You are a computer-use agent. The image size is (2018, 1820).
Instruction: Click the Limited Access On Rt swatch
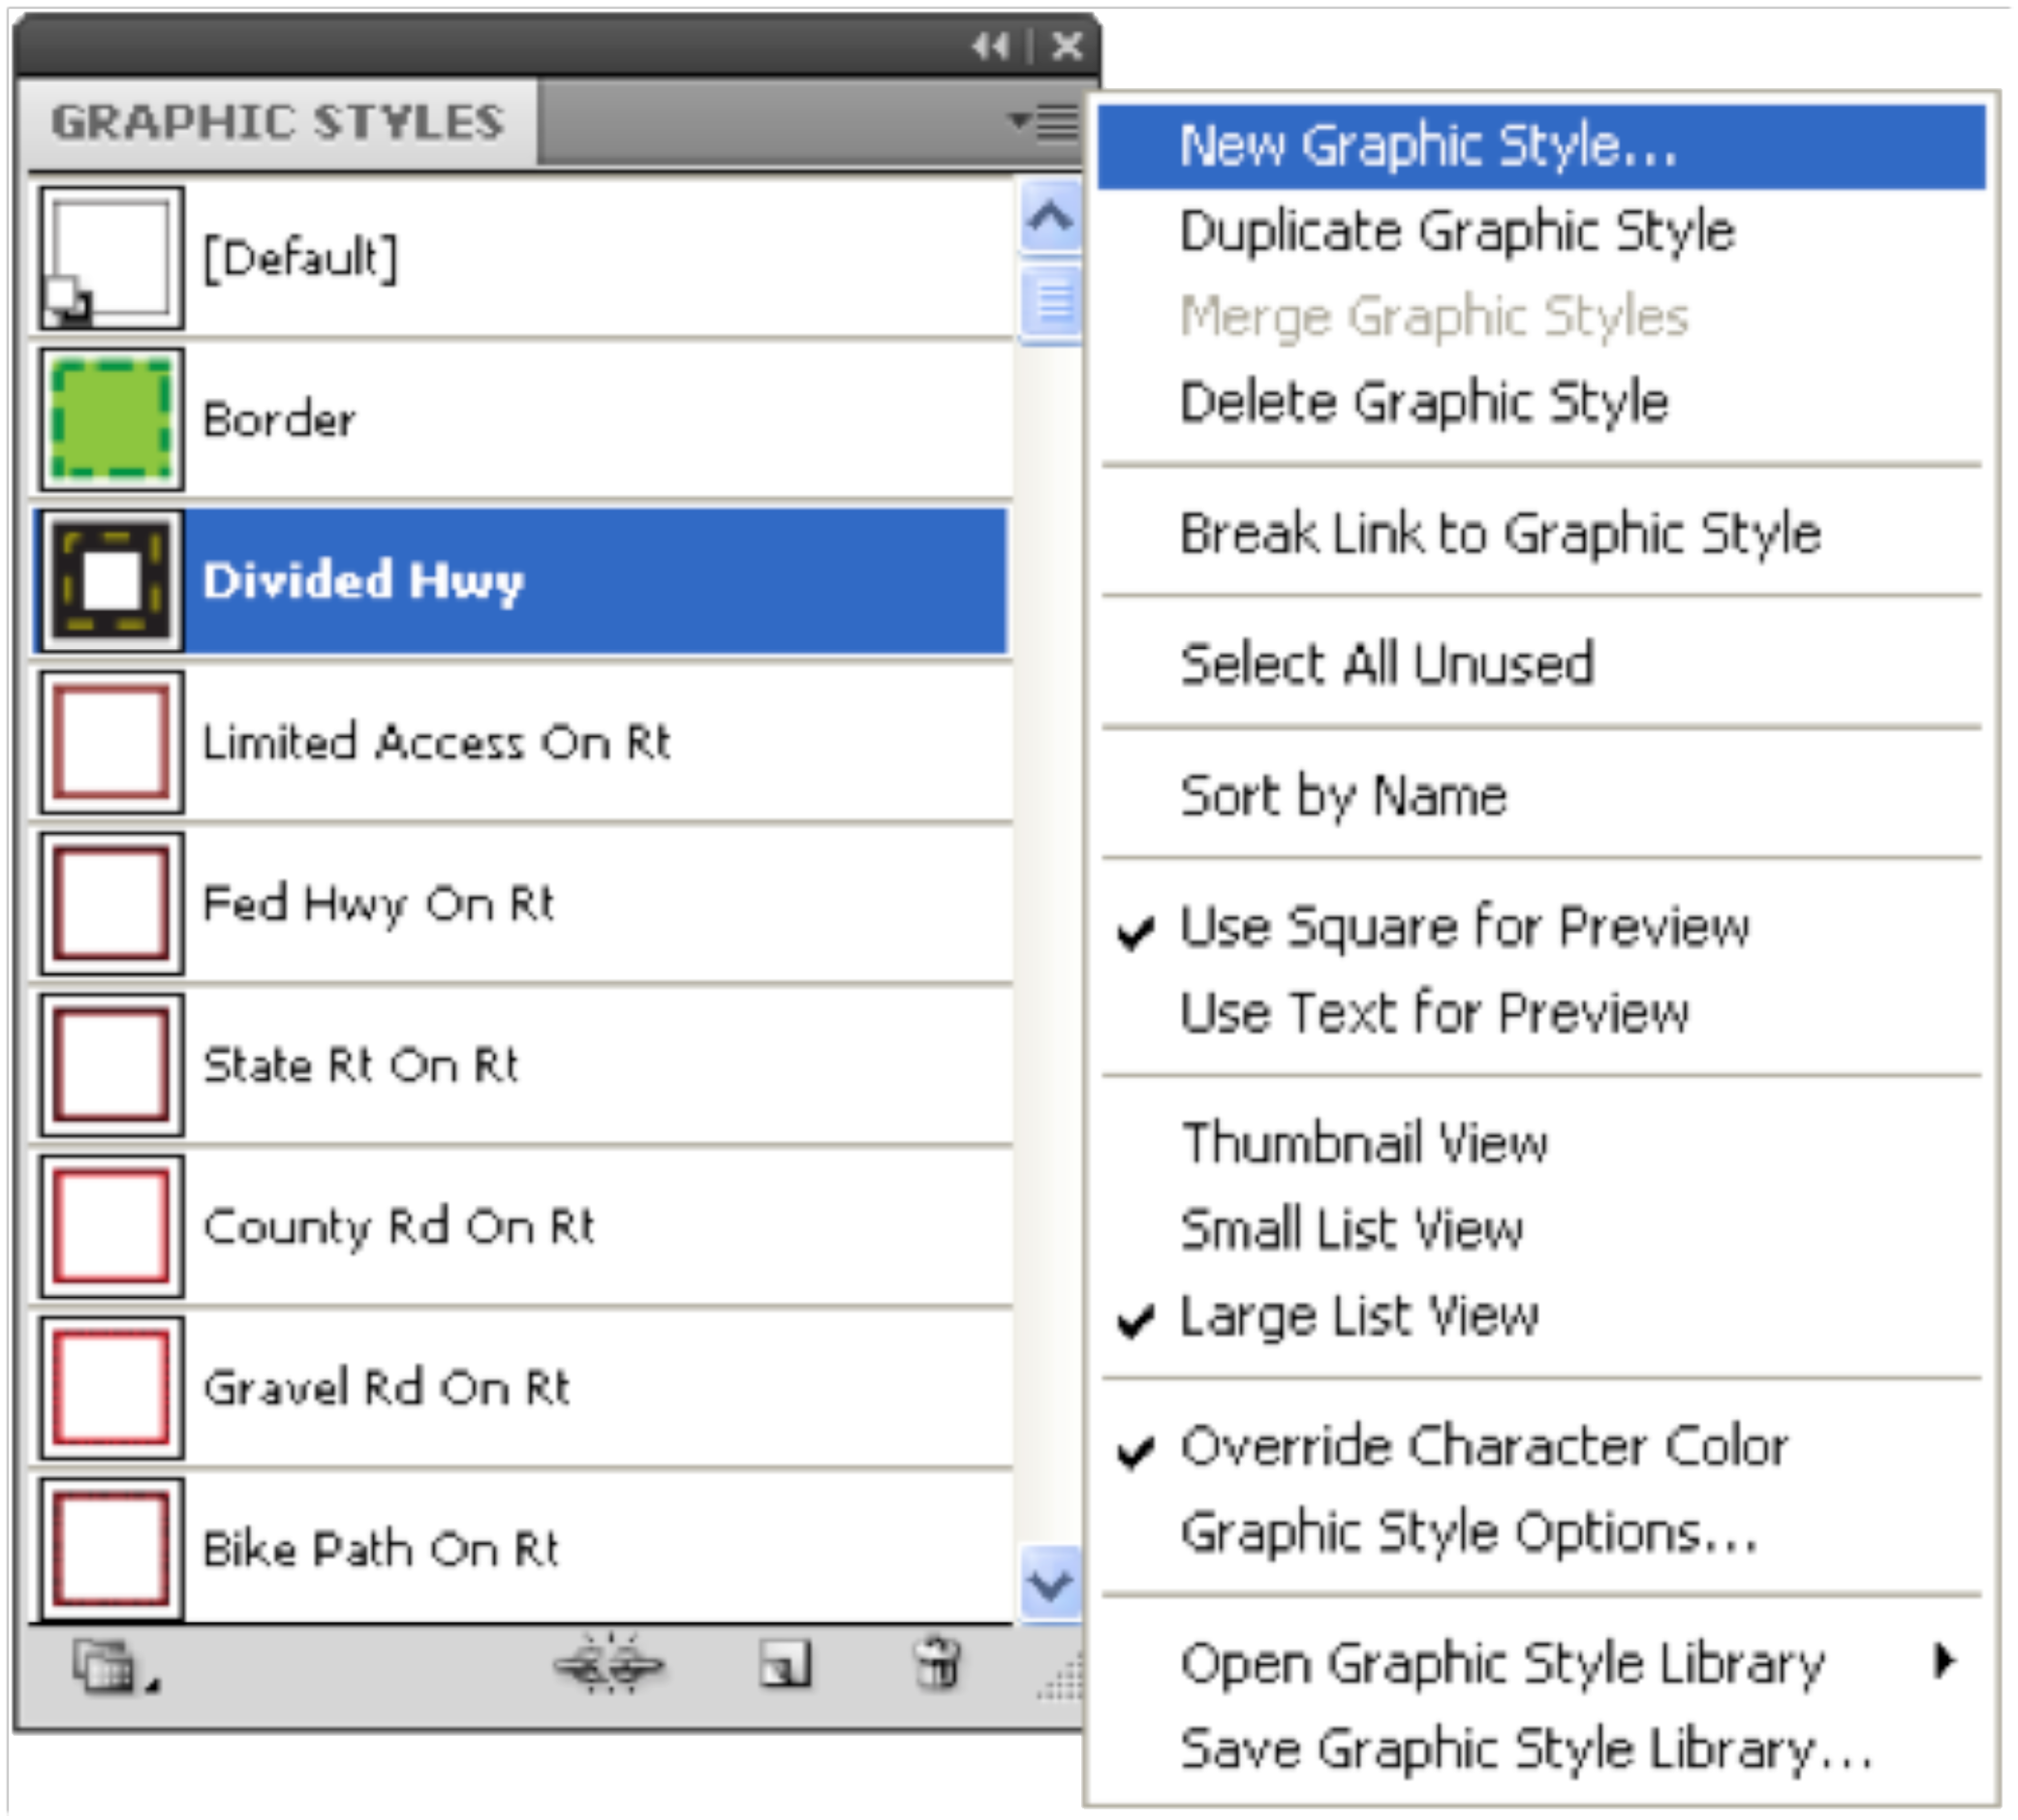click(x=111, y=742)
